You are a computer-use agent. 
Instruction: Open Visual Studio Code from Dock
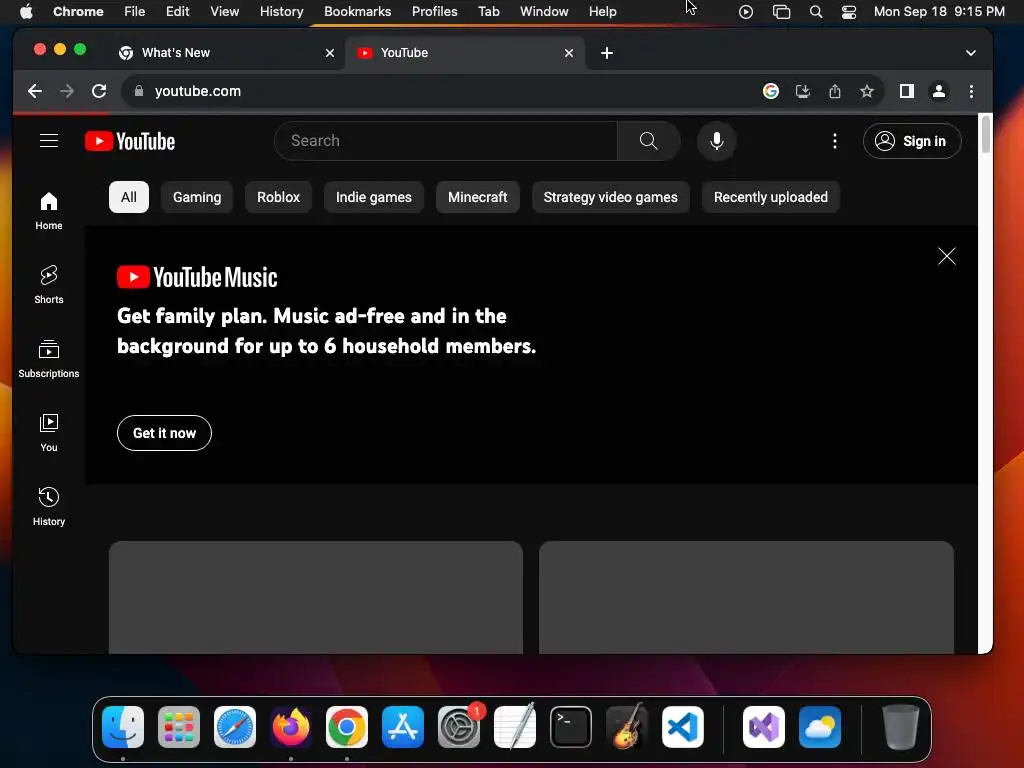[682, 727]
